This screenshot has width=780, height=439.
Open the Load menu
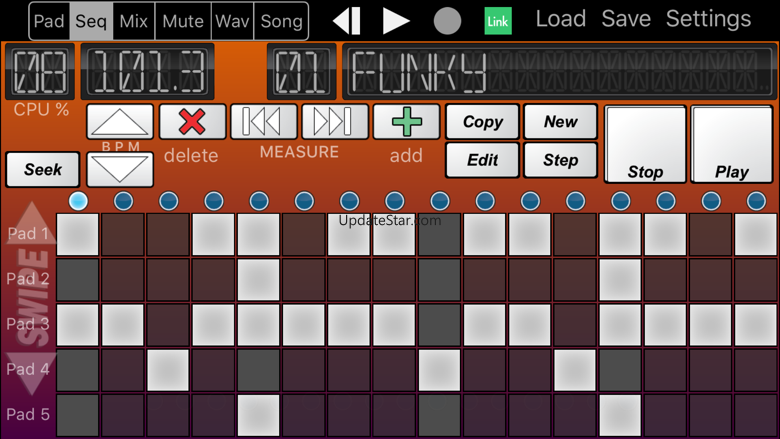pos(561,19)
